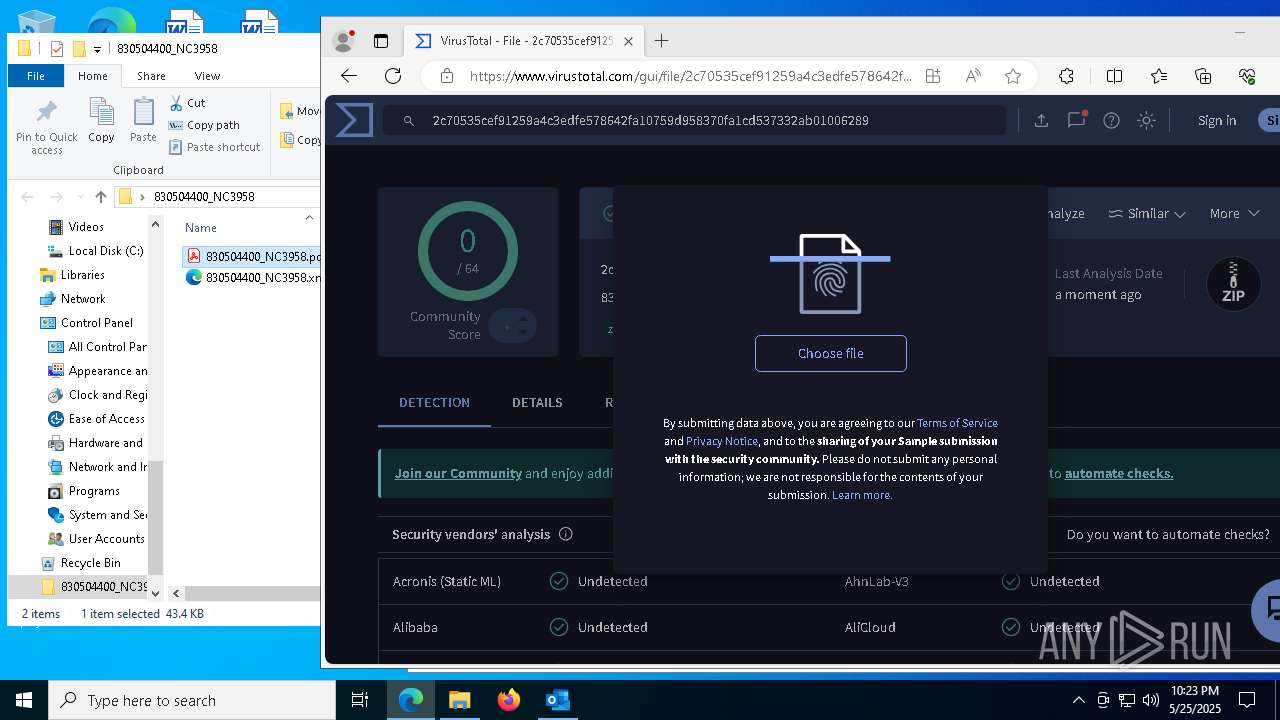Open the Terms of Service link

coord(957,423)
